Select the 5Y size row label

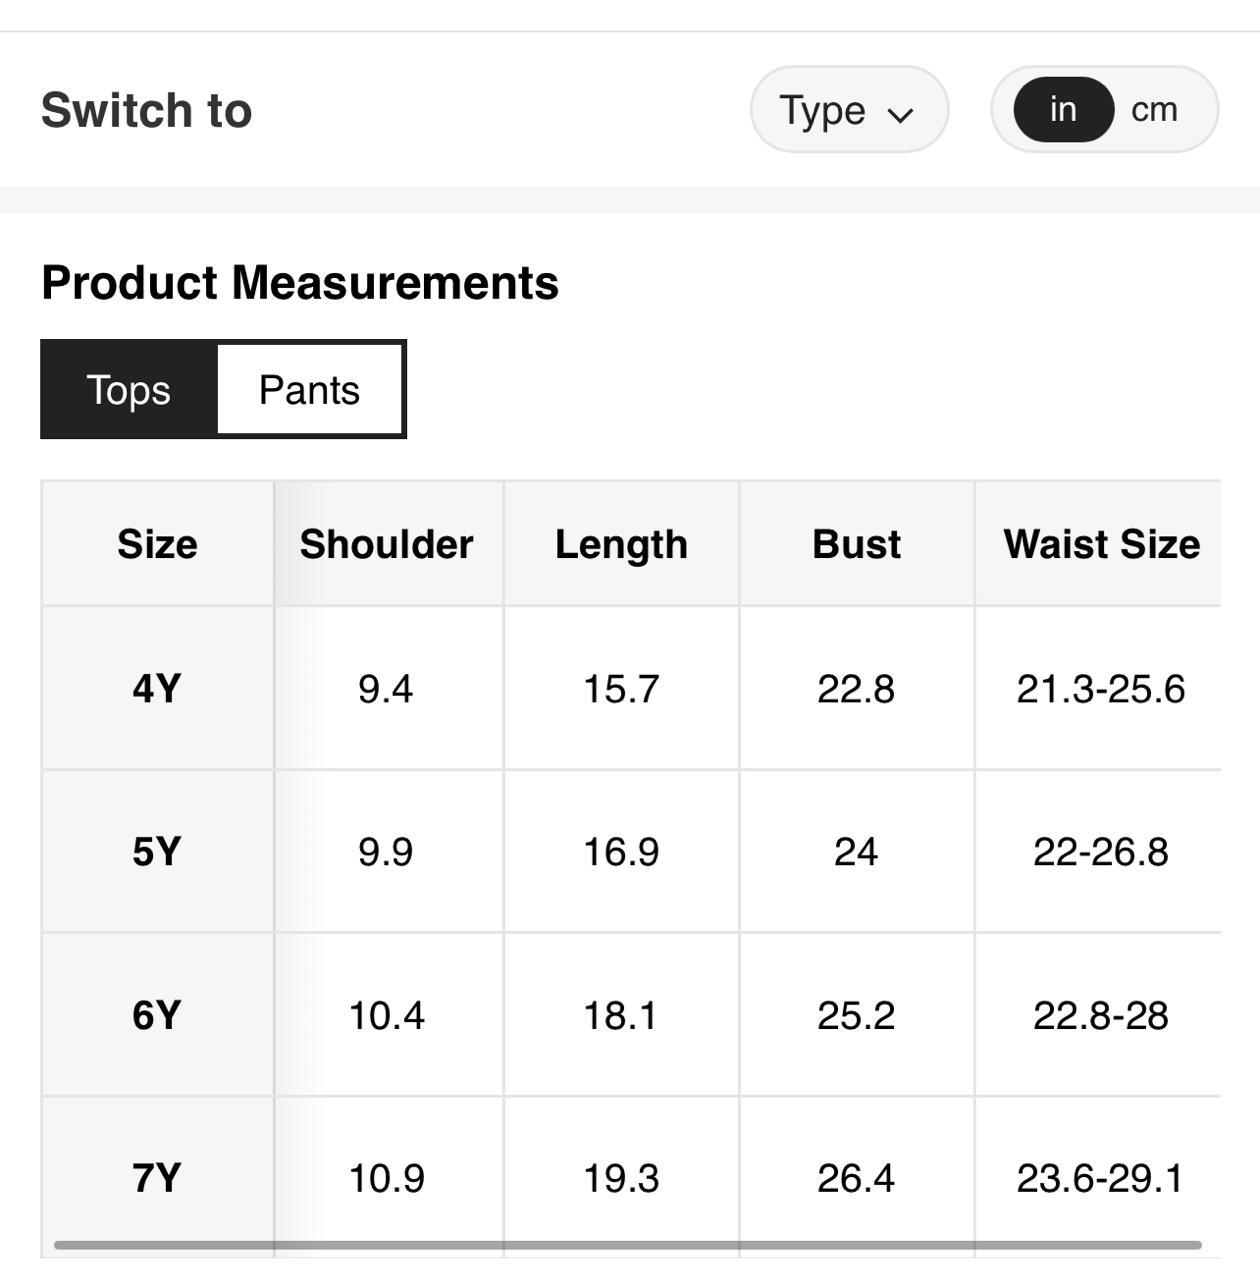pyautogui.click(x=157, y=852)
